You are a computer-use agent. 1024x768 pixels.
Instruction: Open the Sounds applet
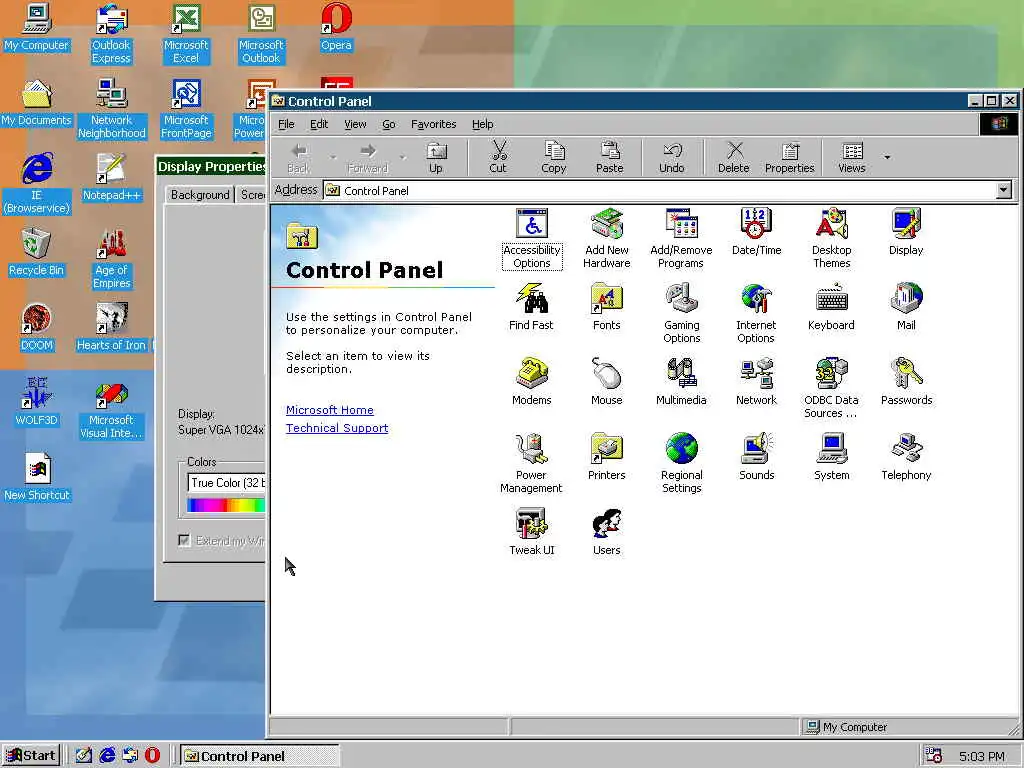click(x=756, y=457)
